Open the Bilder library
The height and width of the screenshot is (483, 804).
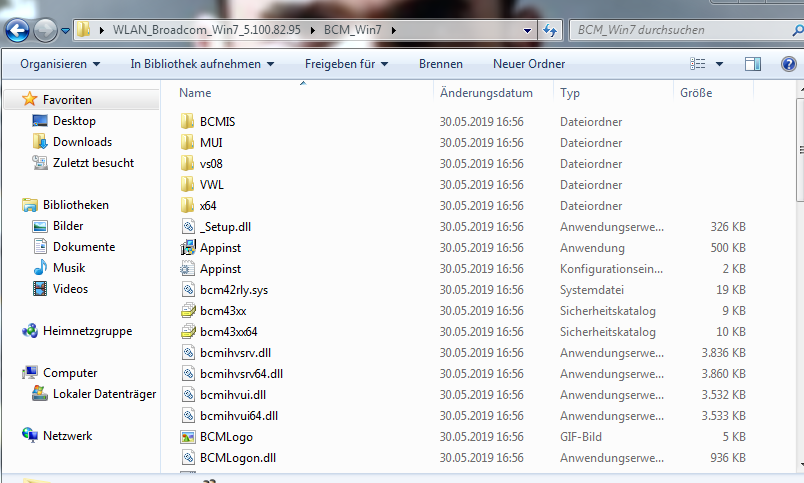point(68,226)
